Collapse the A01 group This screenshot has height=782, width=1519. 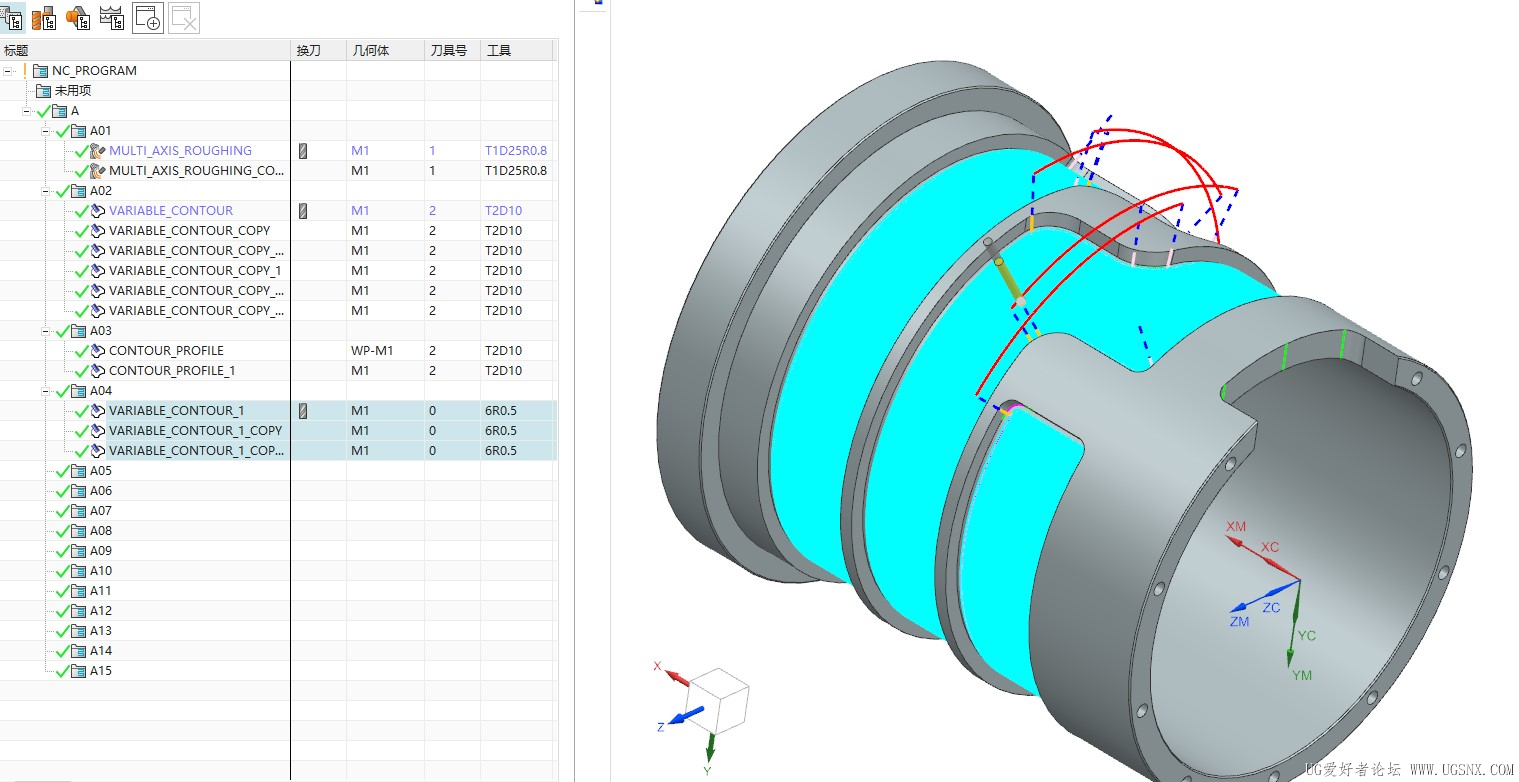[x=45, y=131]
